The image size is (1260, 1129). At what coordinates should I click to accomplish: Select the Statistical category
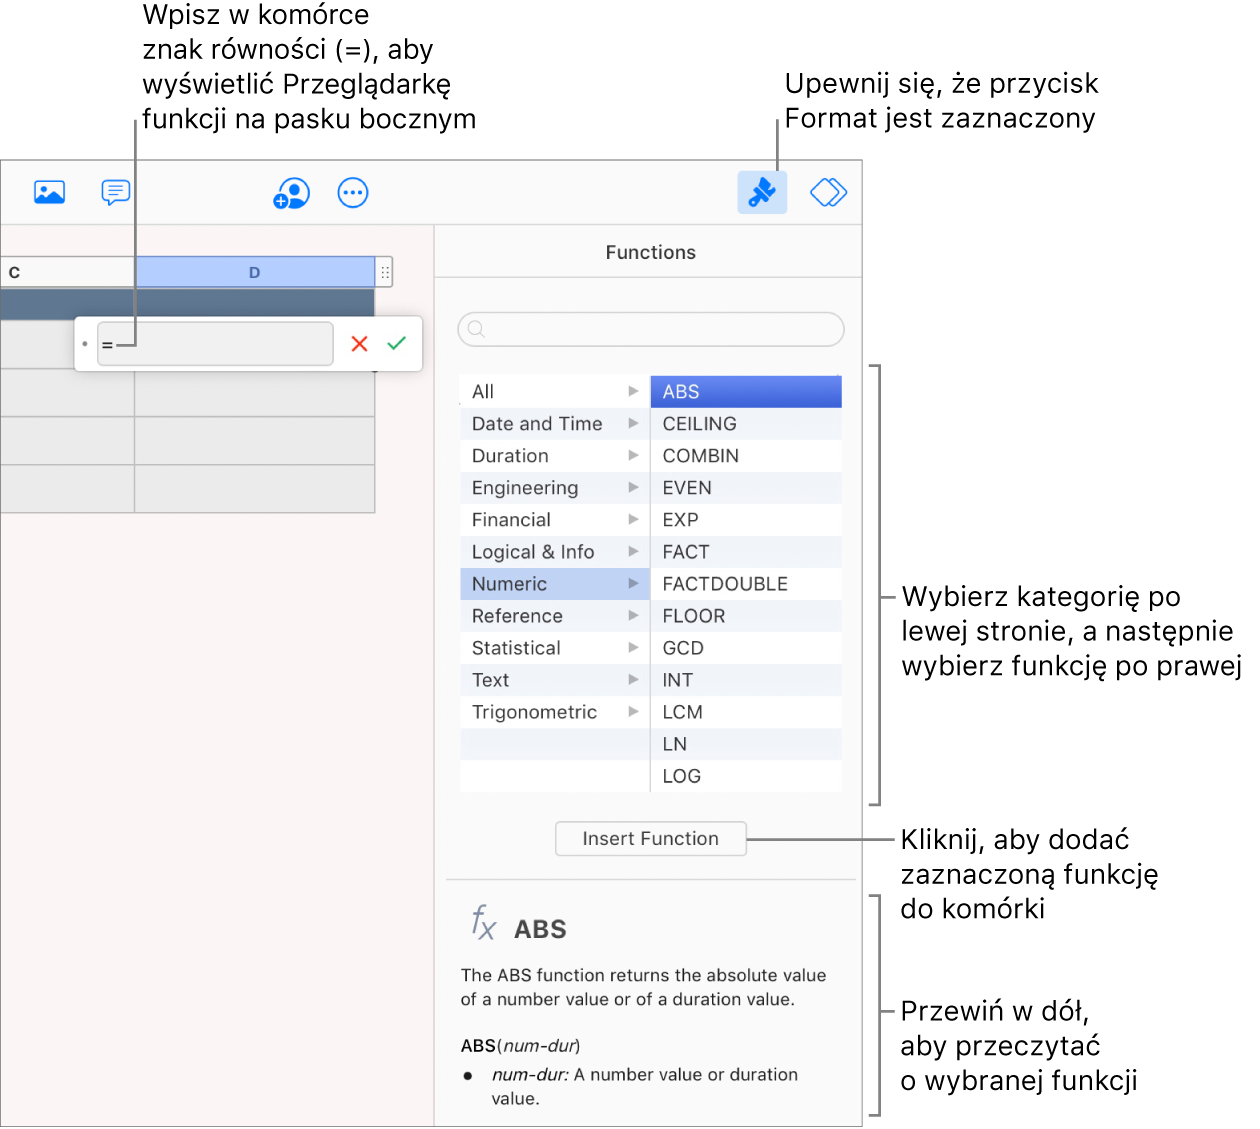[x=555, y=648]
